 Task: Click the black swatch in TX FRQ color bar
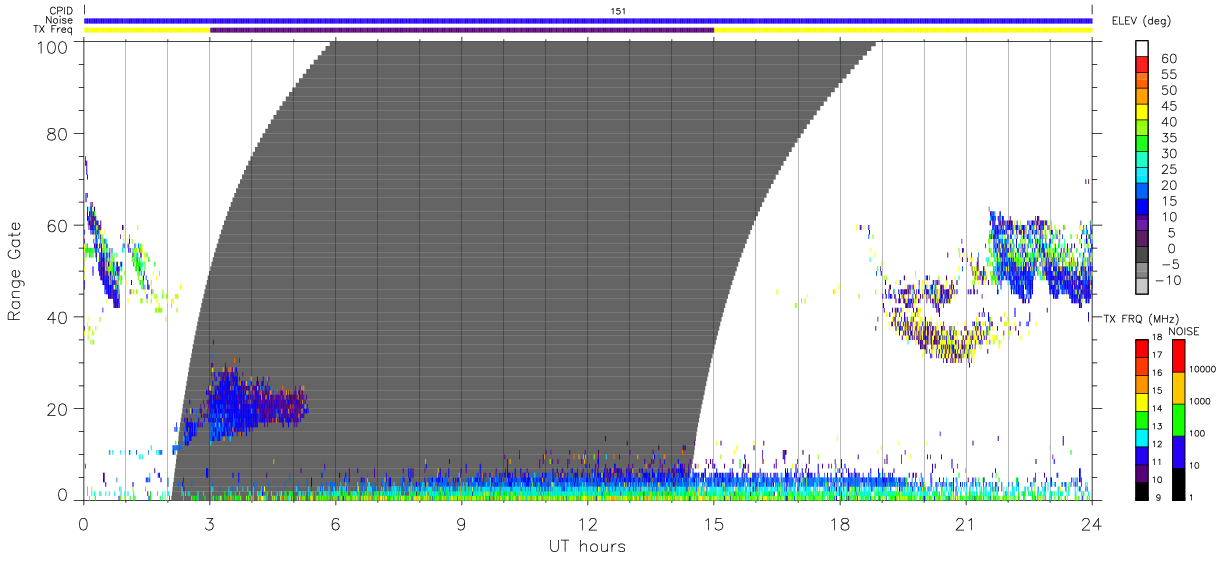pos(1142,491)
